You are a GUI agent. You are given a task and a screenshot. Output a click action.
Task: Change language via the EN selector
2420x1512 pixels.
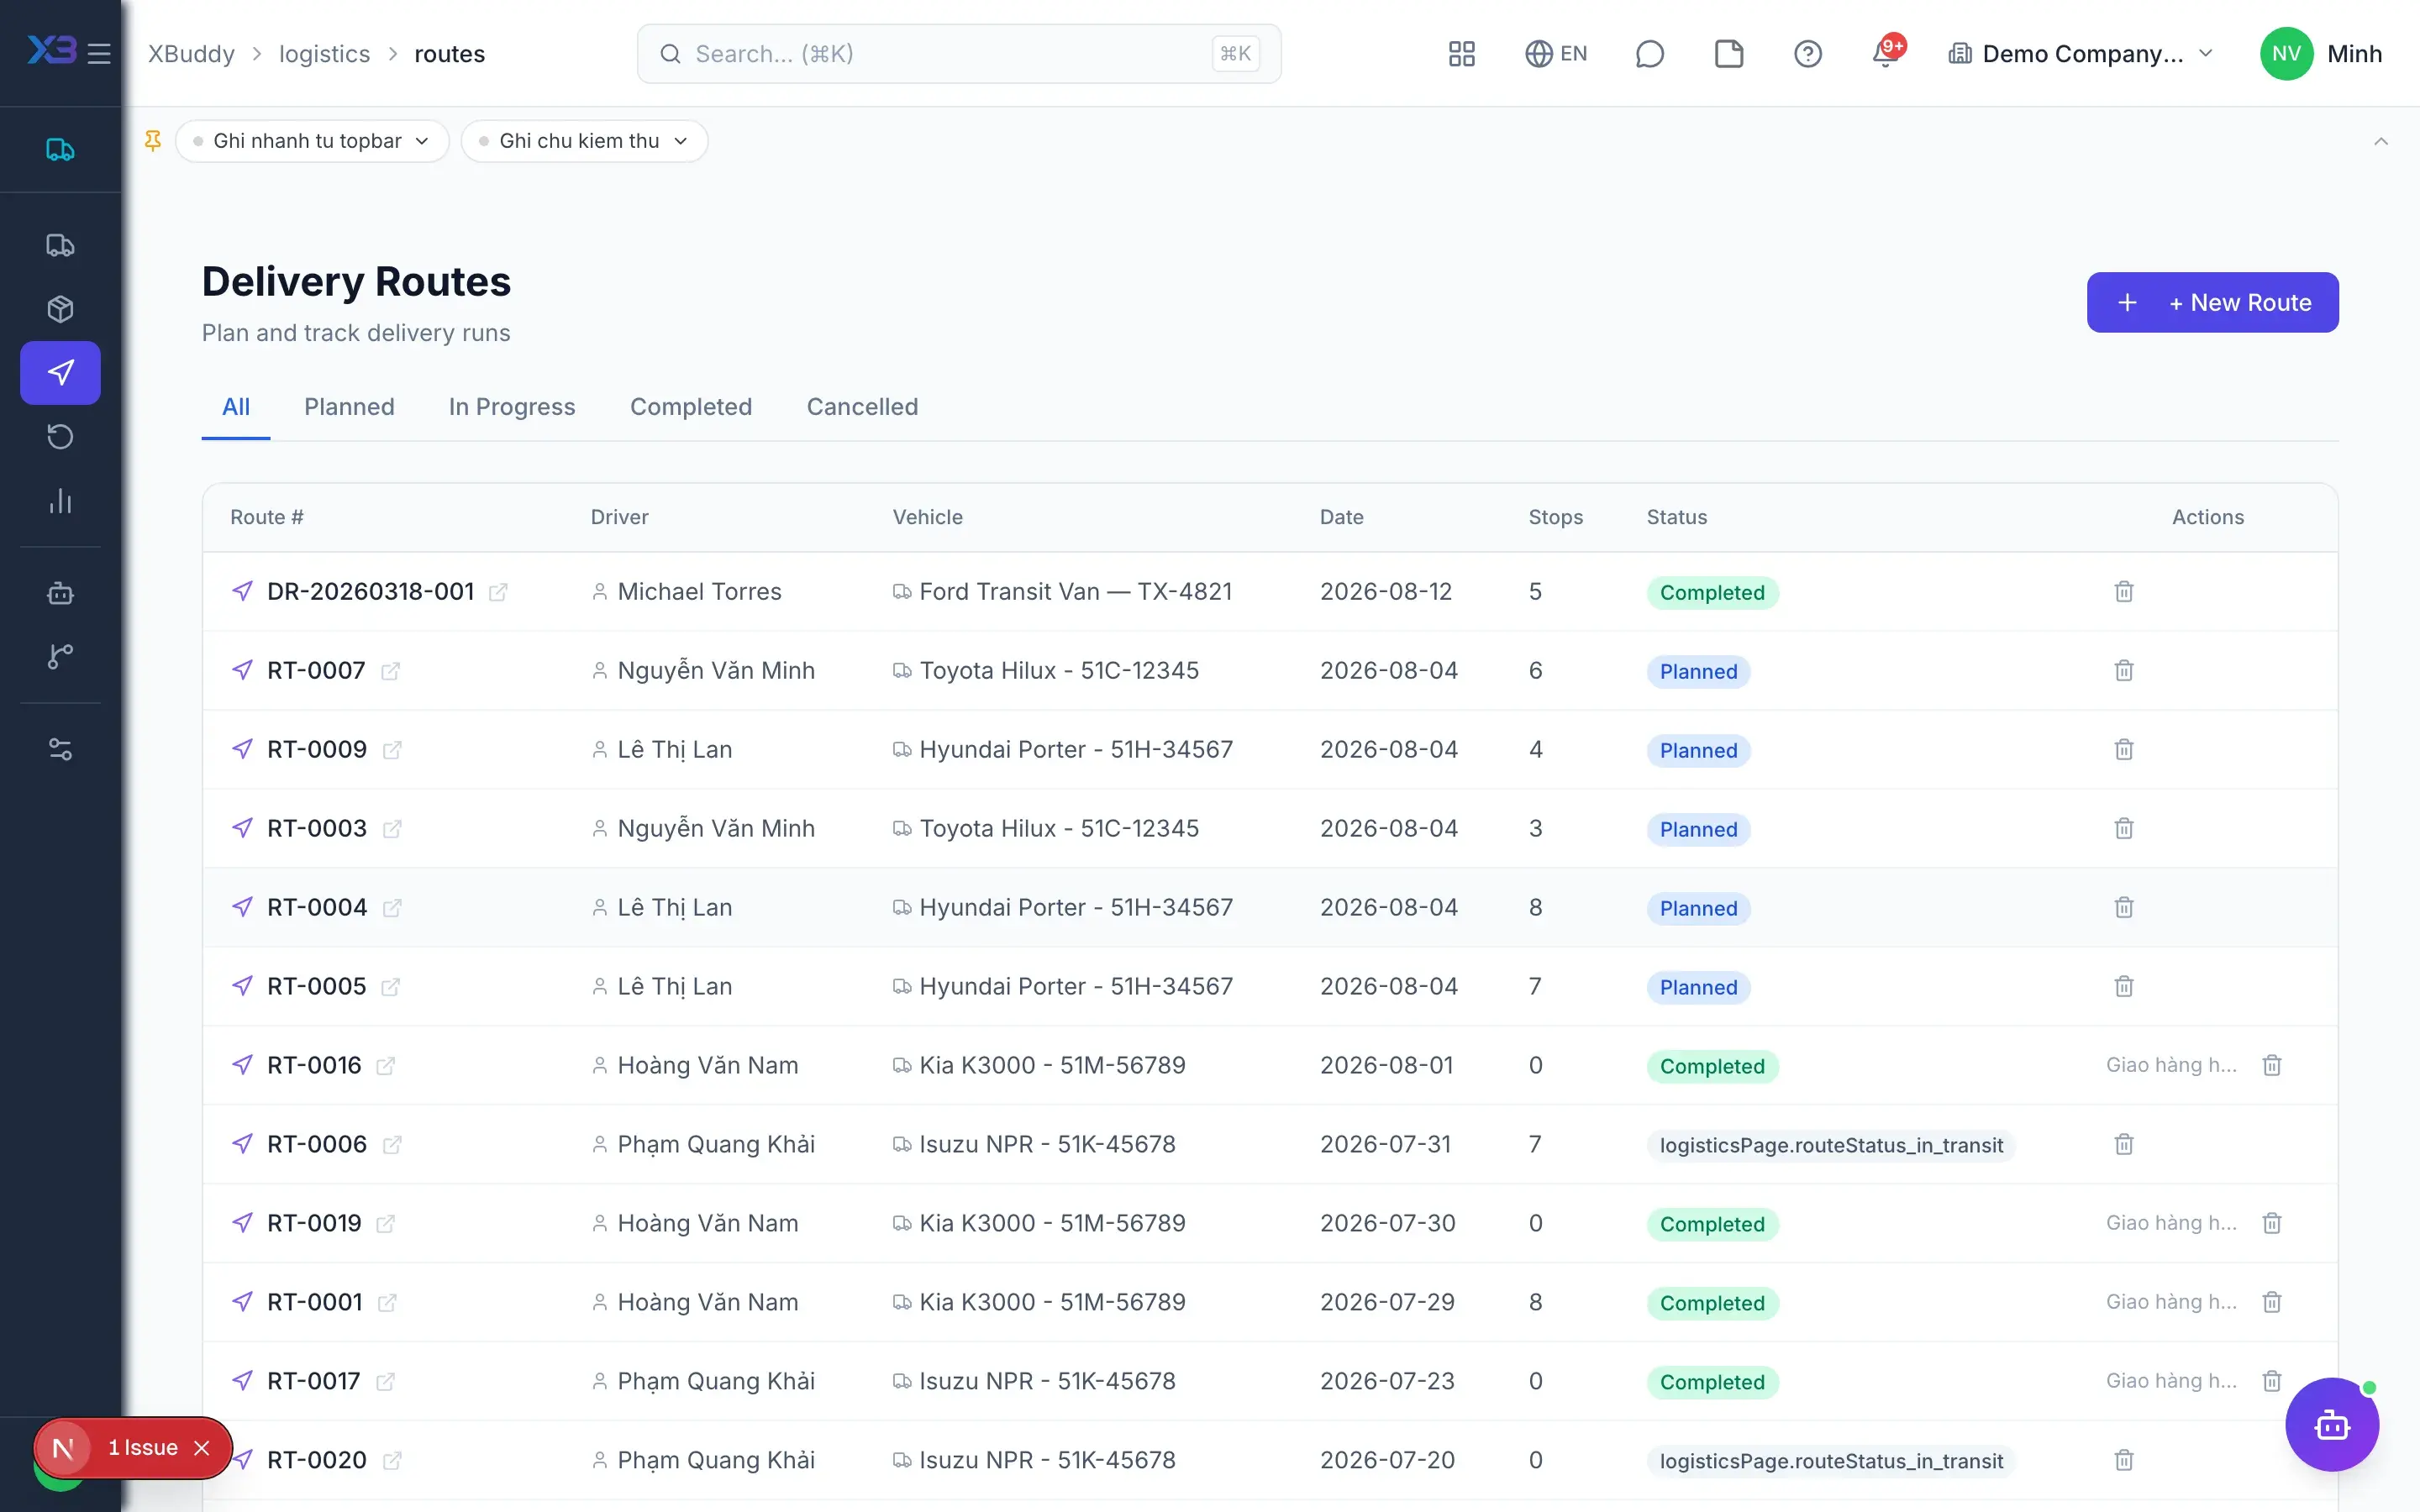point(1556,53)
